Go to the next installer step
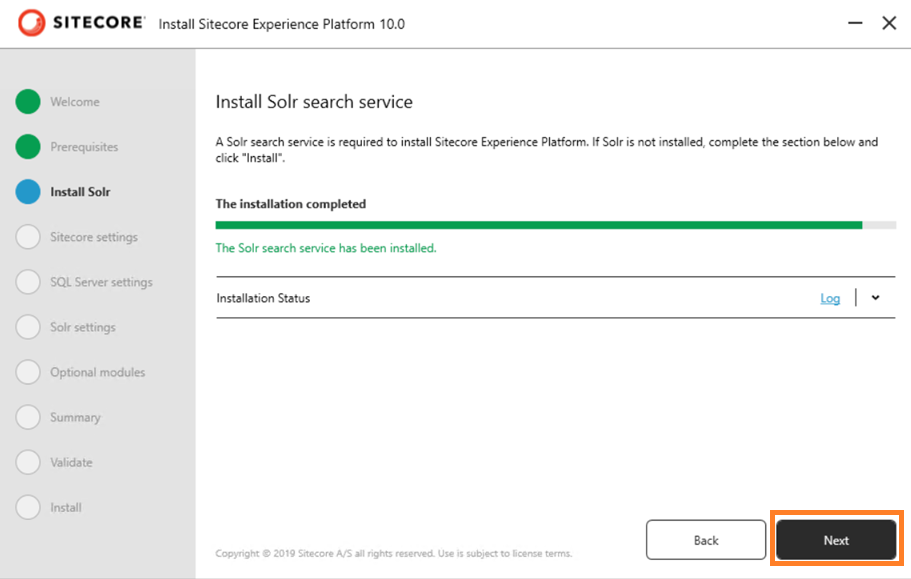The image size is (911, 579). point(836,540)
